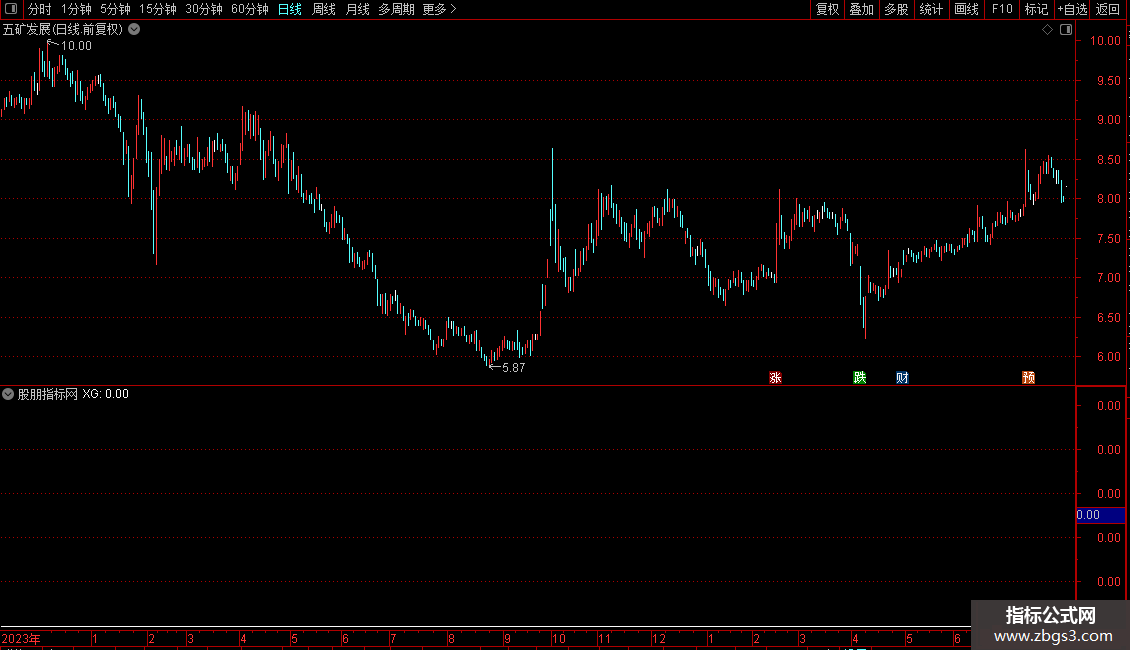Click the 2023年 label on time axis

click(21, 638)
